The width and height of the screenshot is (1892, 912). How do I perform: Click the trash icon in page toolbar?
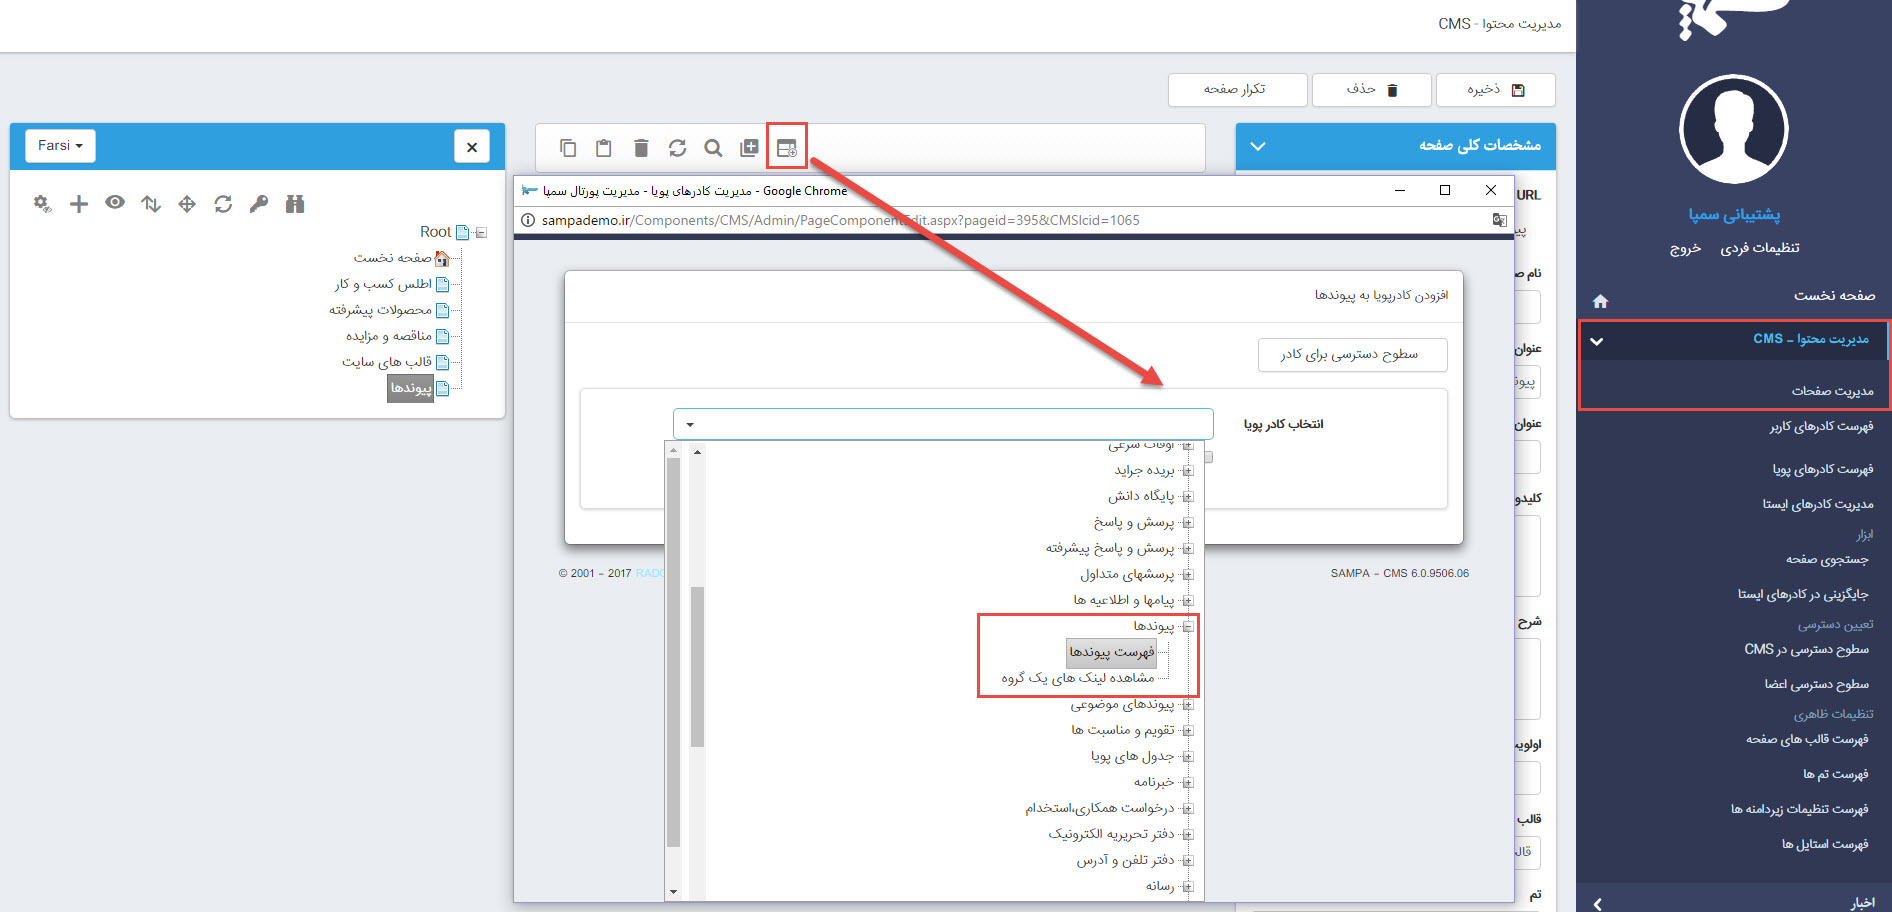point(641,148)
